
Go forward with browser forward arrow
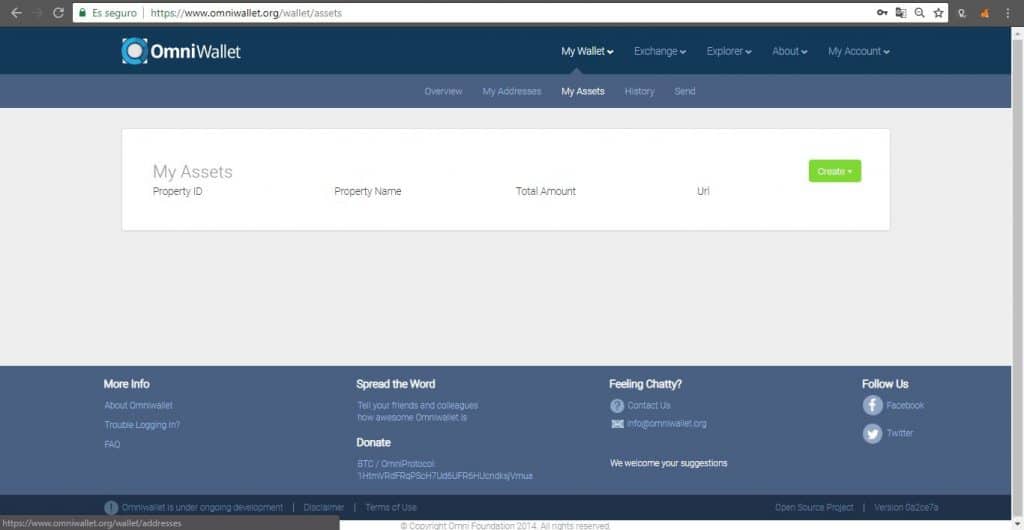click(37, 13)
